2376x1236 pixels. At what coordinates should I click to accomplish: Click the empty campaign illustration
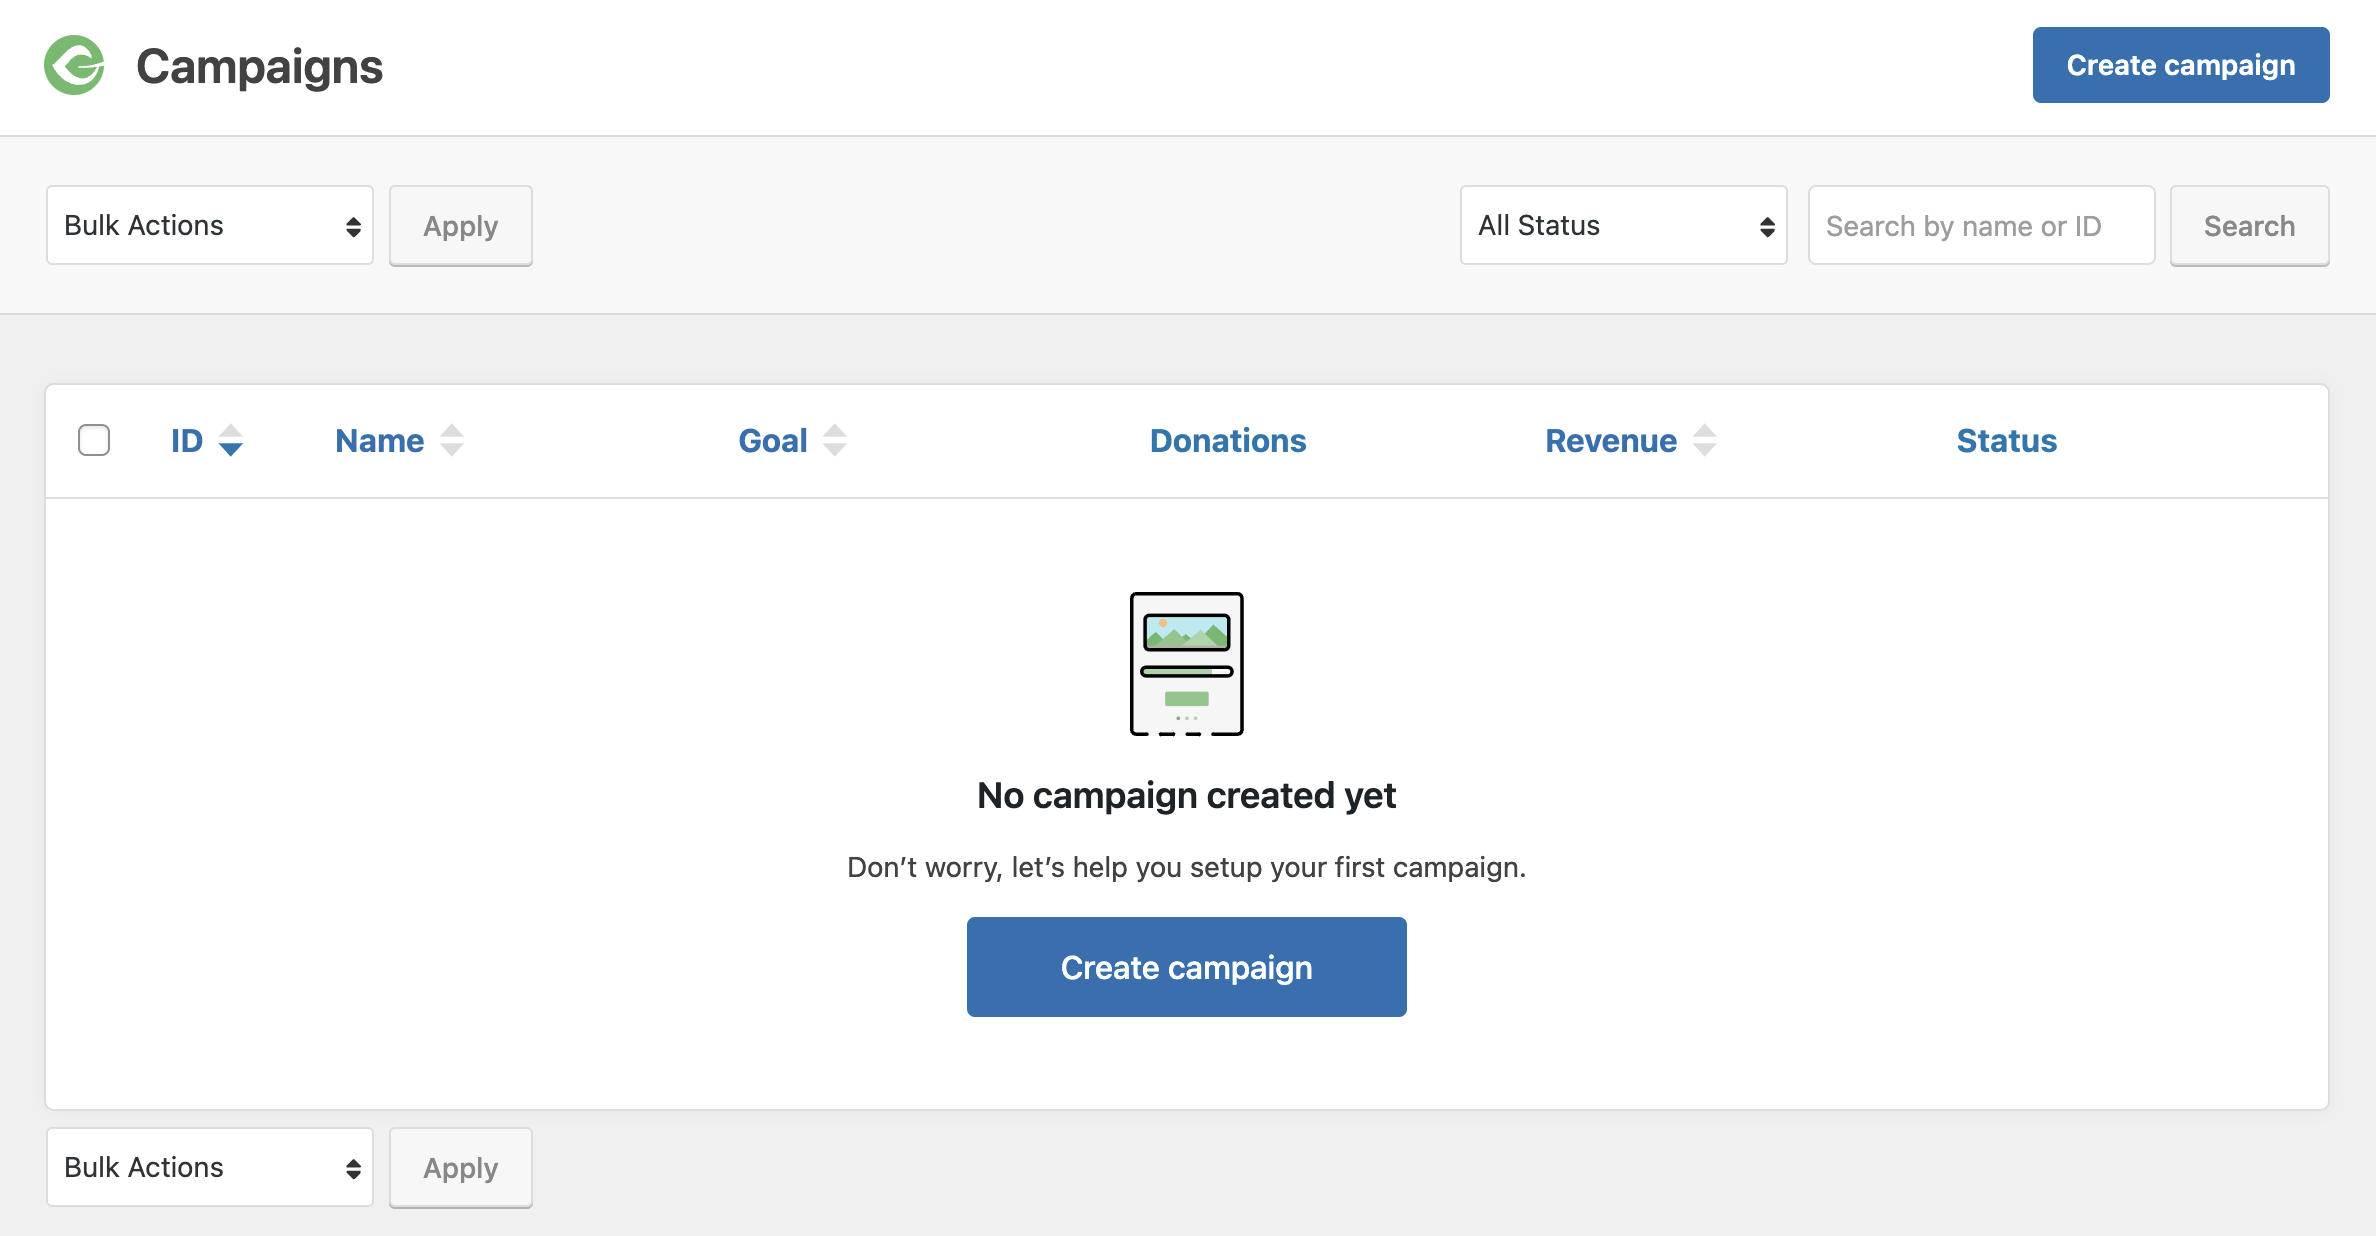(x=1187, y=664)
